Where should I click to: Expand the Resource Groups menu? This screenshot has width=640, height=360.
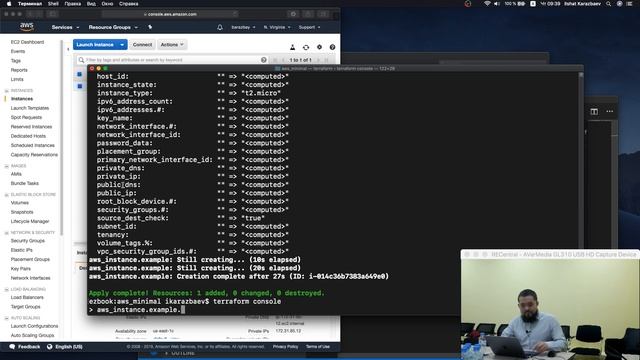113,27
